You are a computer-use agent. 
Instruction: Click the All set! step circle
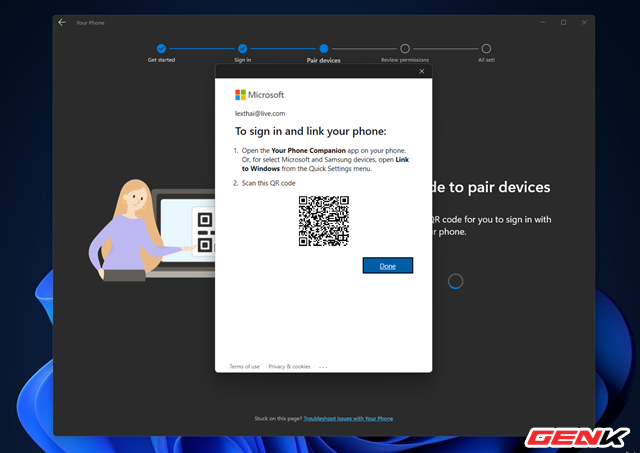tap(486, 49)
